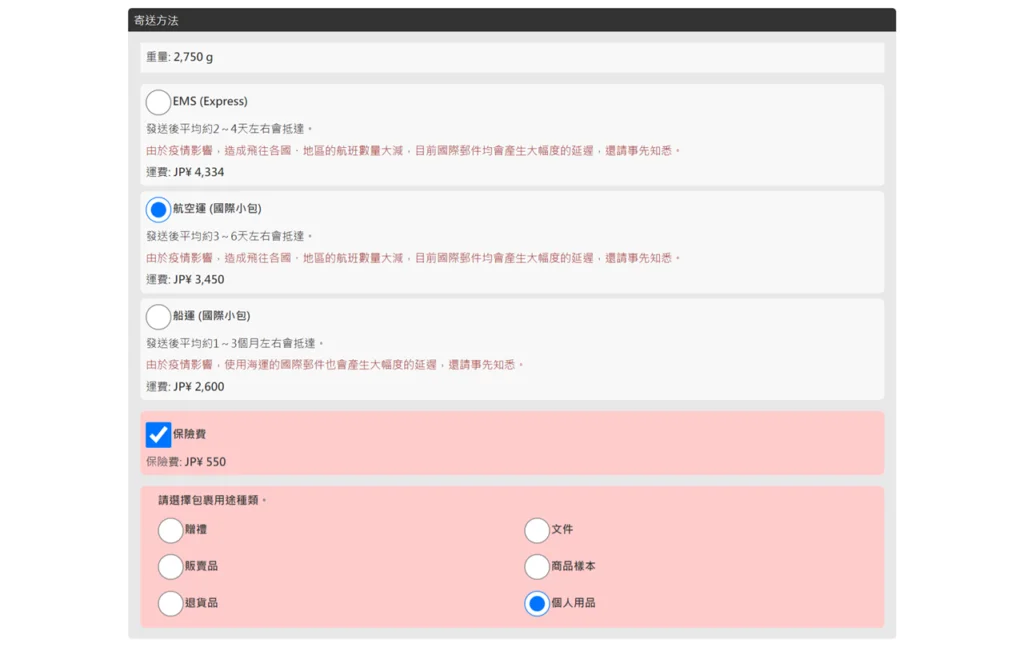Select the EMS (Express) shipping radio button

pos(158,103)
